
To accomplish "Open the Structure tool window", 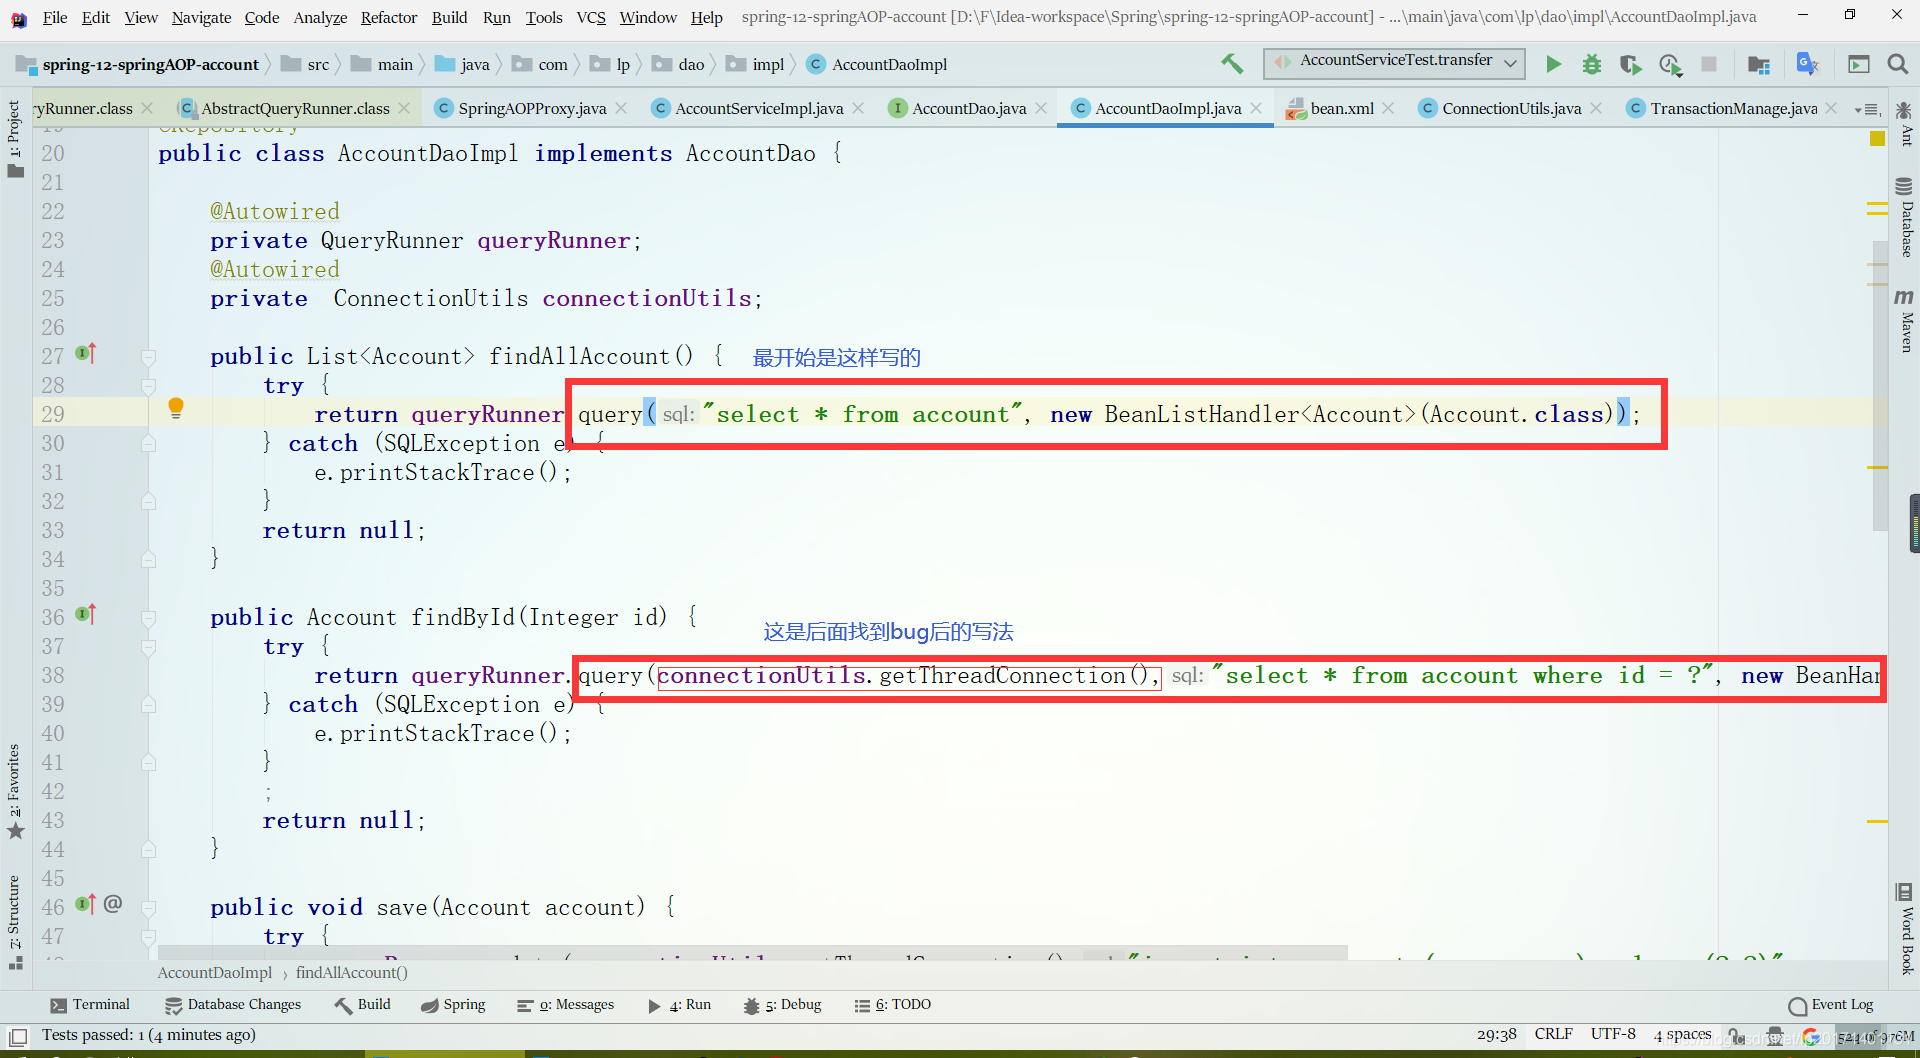I will (x=14, y=922).
